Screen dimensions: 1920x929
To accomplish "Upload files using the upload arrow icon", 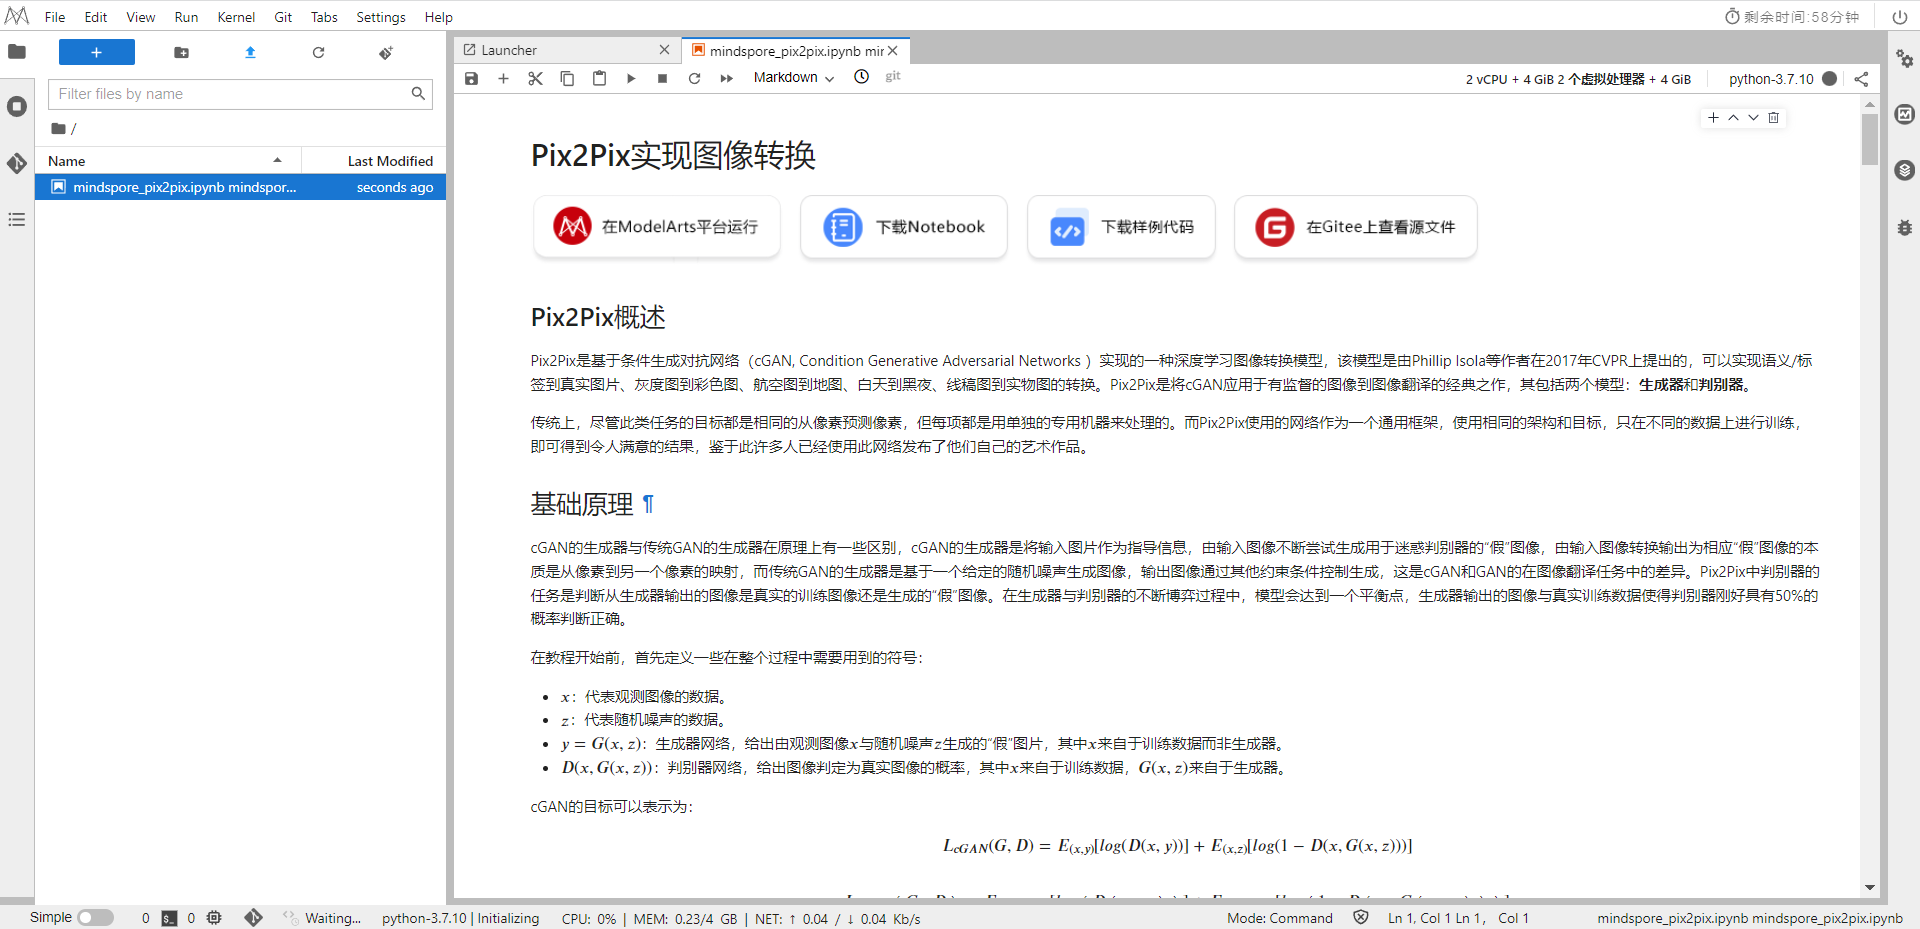I will coord(250,52).
